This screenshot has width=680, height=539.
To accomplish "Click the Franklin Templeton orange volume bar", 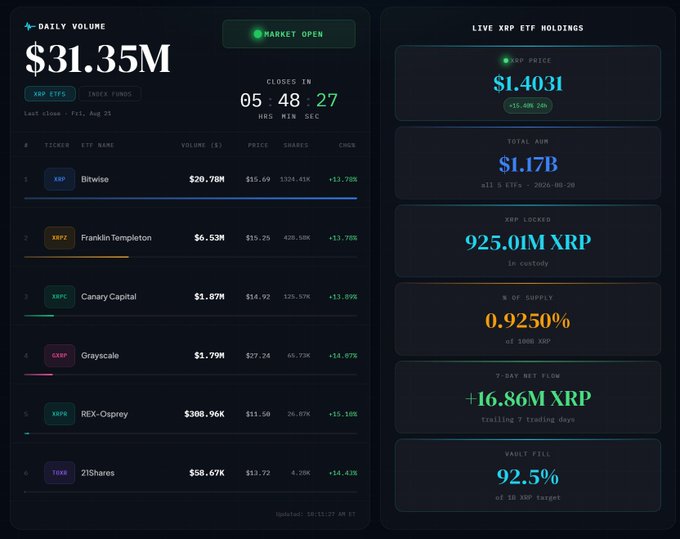I will (x=76, y=257).
